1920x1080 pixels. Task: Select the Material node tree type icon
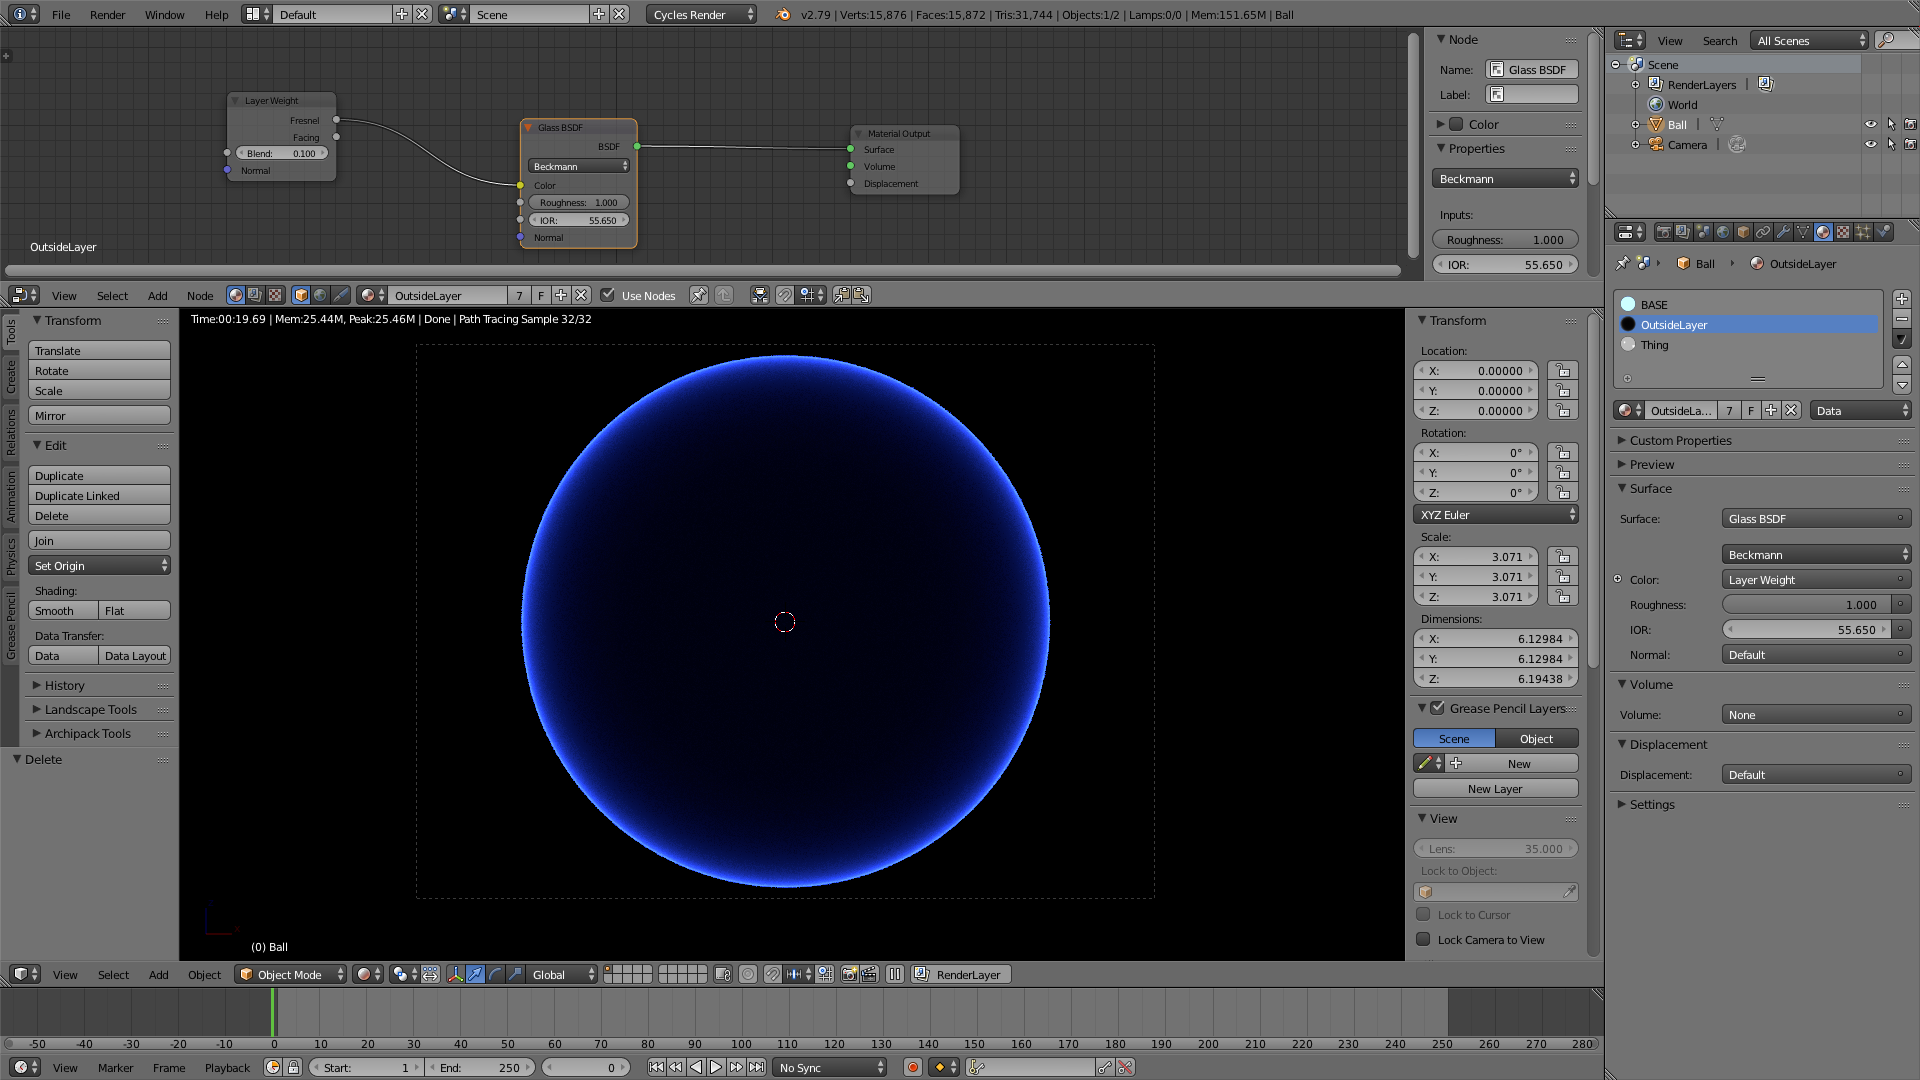235,295
